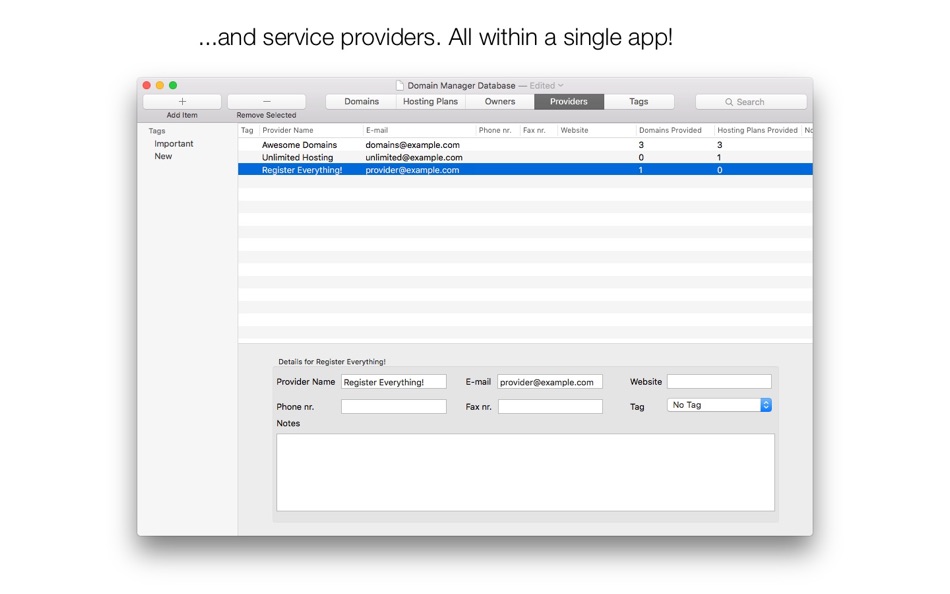The height and width of the screenshot is (594, 950).
Task: Minimize window with yellow button
Action: (160, 85)
